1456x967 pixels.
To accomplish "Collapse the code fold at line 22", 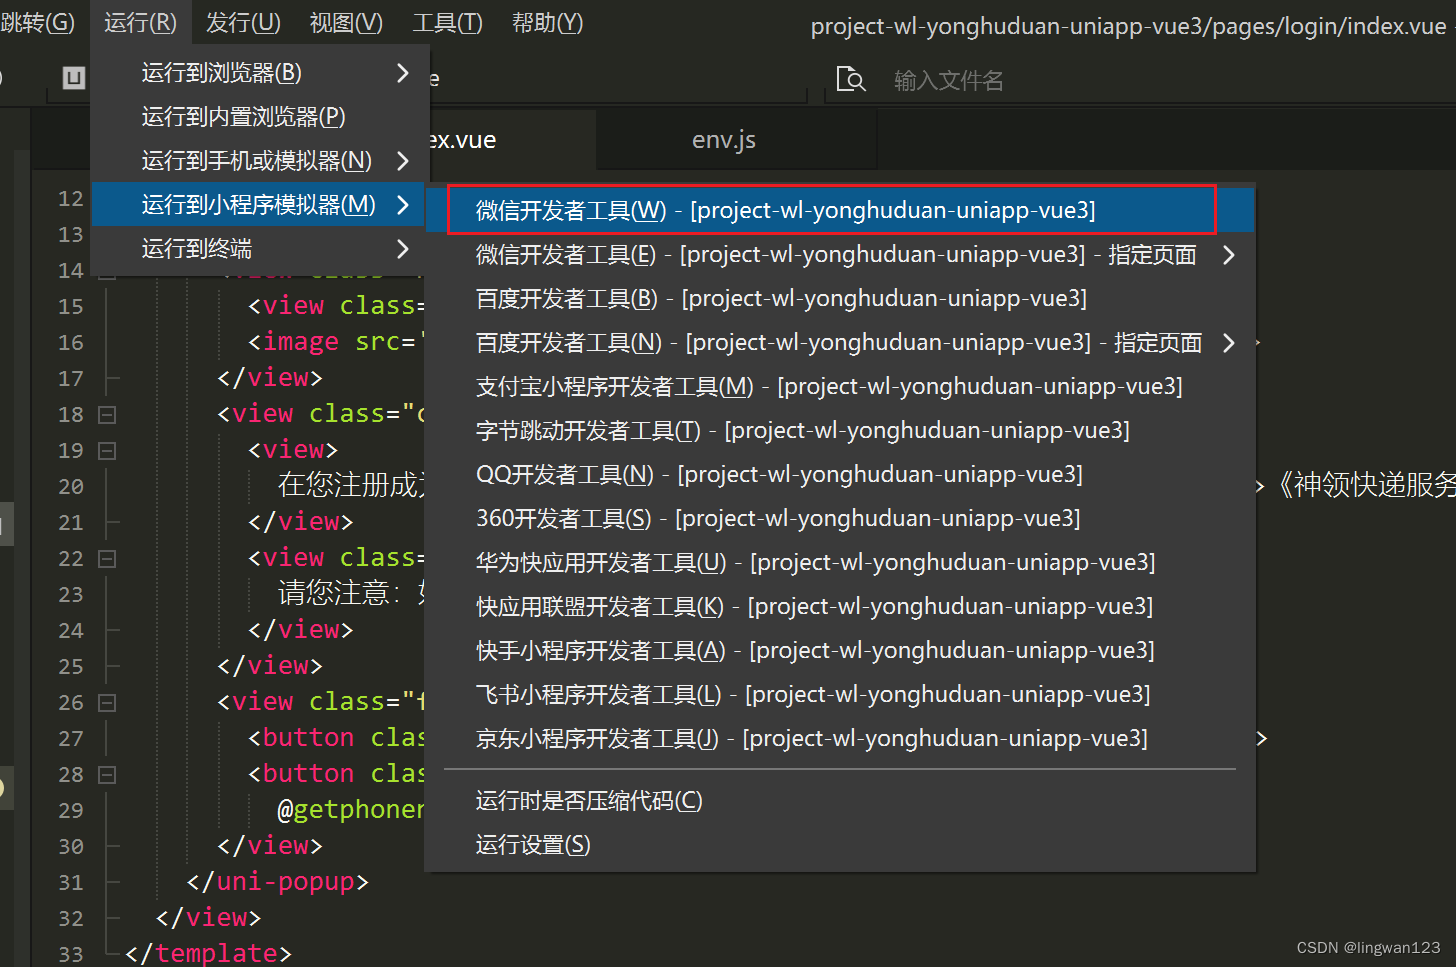I will point(107,558).
